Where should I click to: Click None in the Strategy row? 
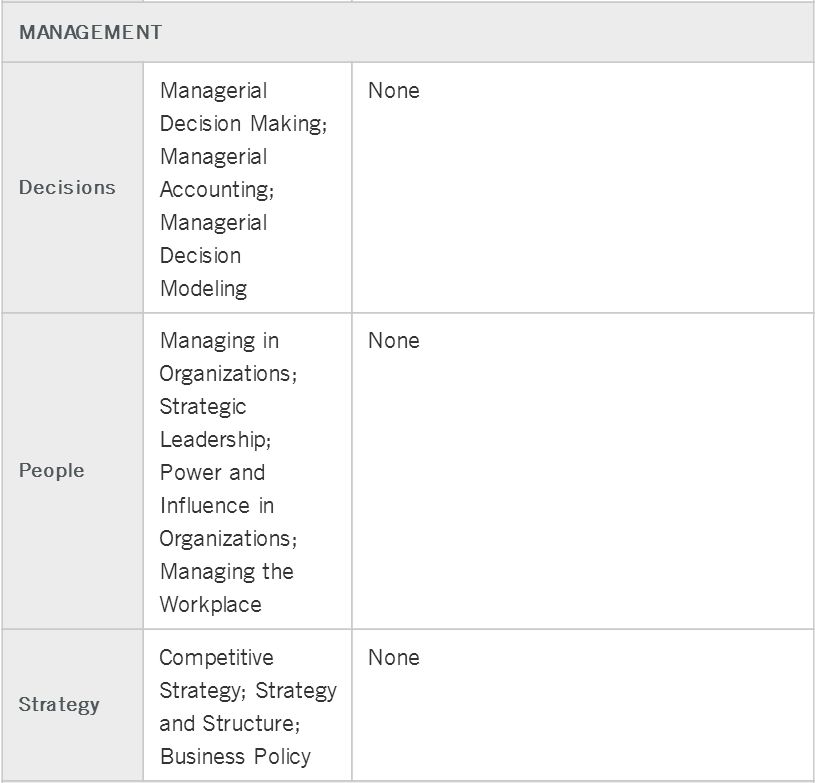[393, 657]
